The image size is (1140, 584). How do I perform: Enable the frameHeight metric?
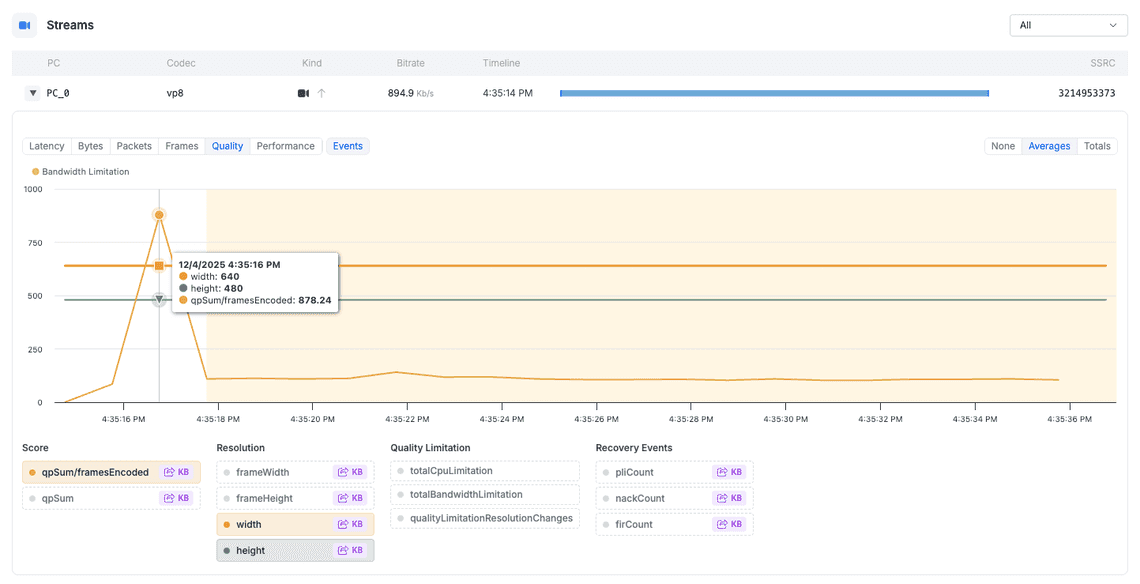point(264,498)
